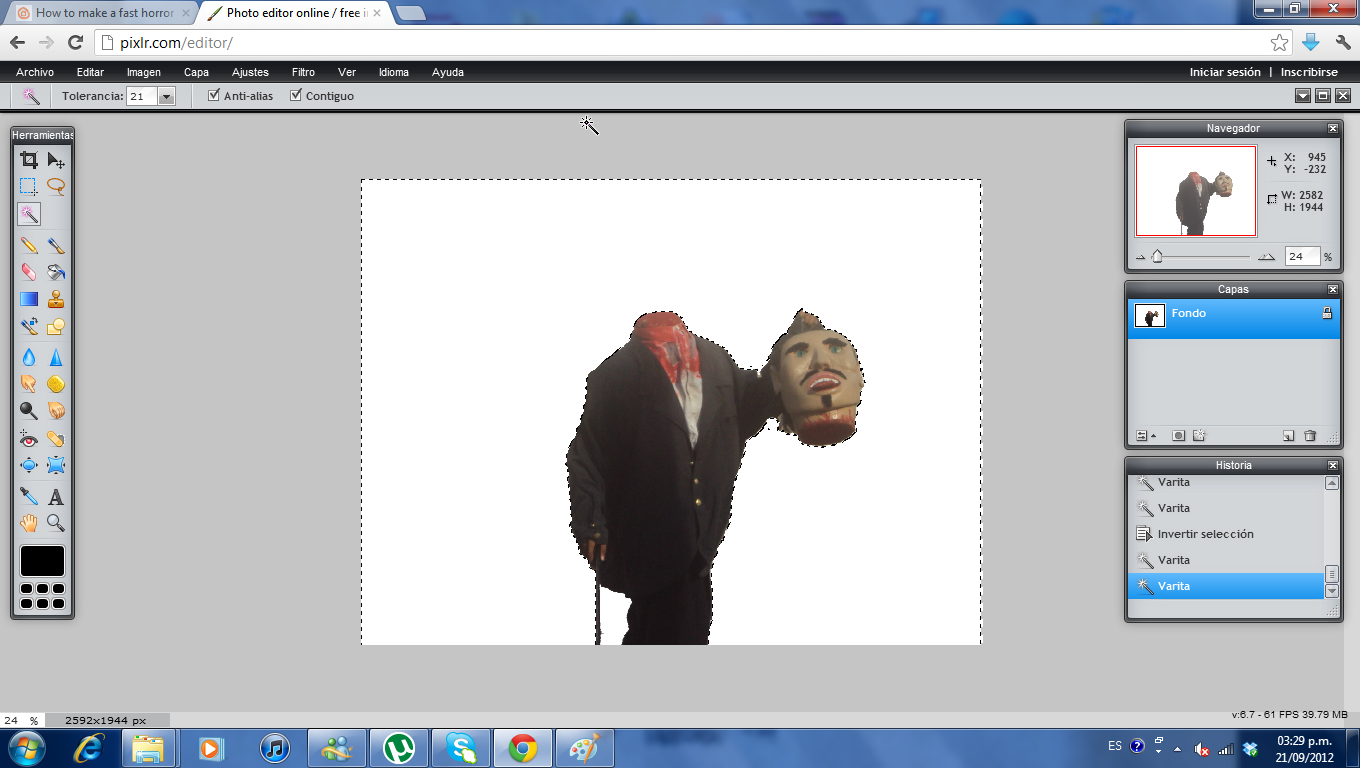Select the Crop tool

tap(29, 160)
